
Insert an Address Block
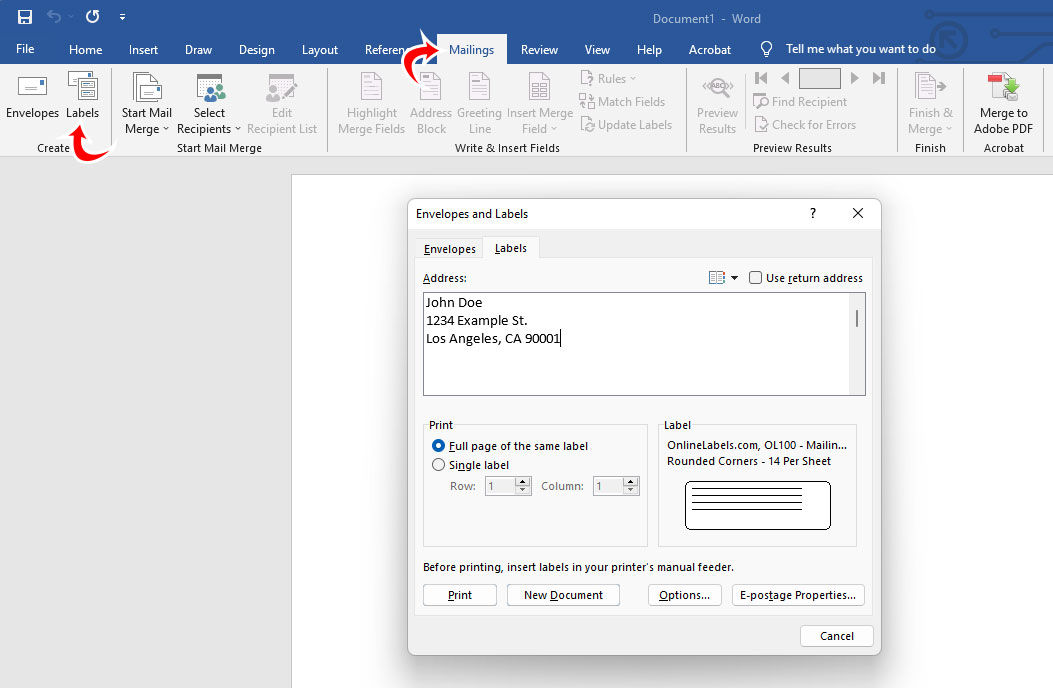[x=430, y=100]
